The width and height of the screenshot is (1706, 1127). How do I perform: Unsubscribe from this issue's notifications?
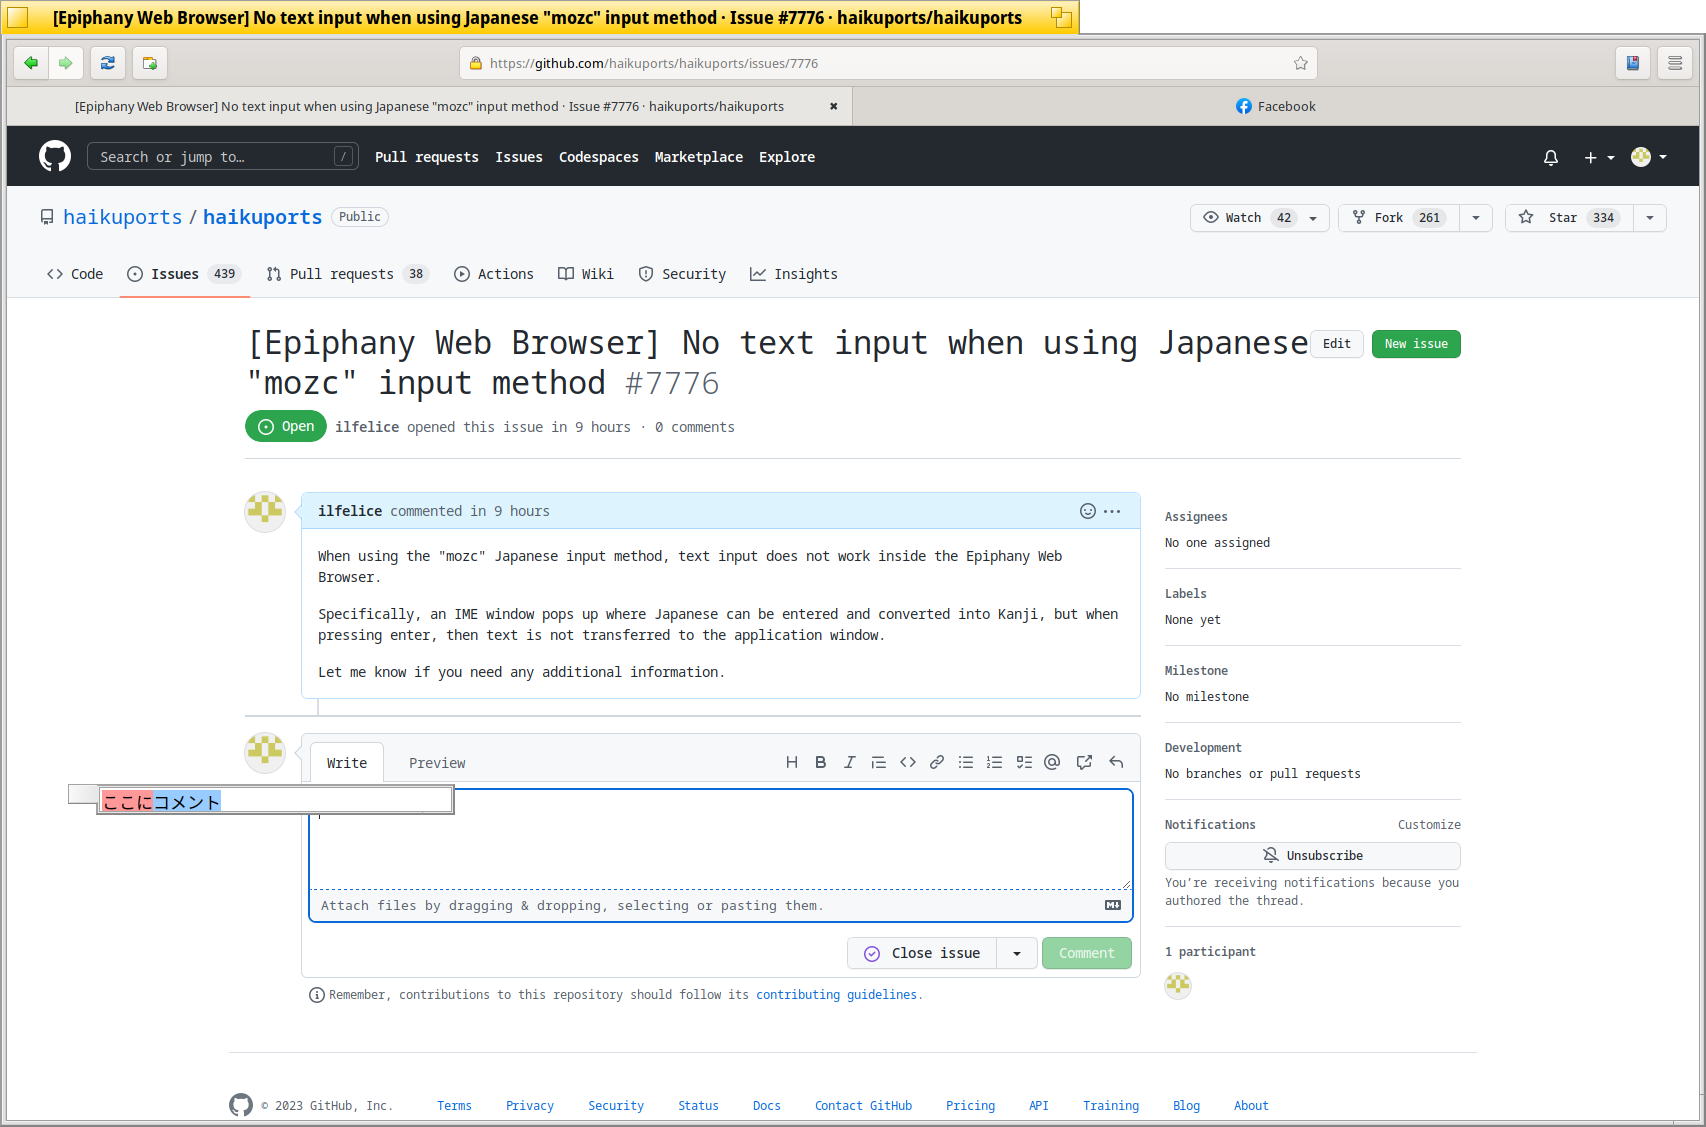click(1312, 855)
